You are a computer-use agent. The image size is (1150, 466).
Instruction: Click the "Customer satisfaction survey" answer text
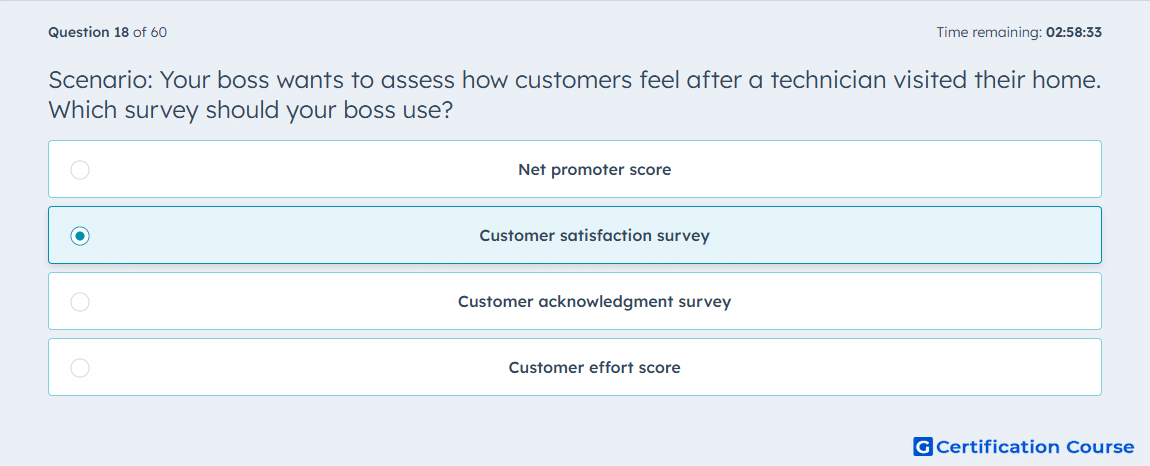[x=595, y=236]
